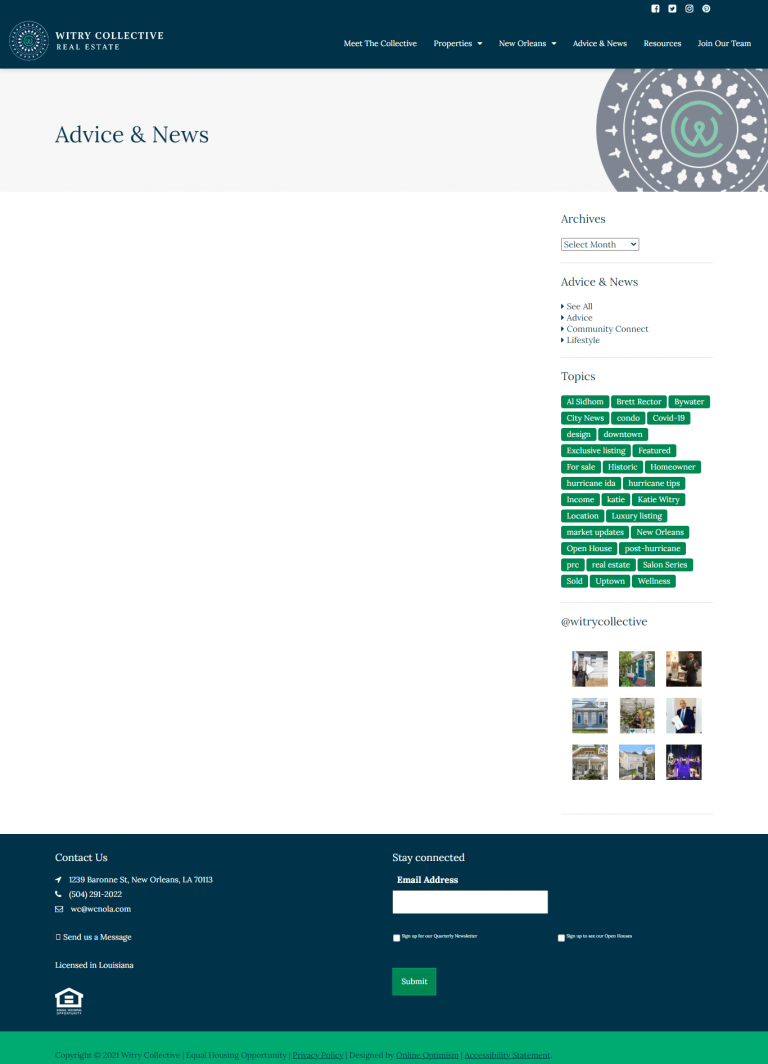768x1064 pixels.
Task: Open the Select Month archives dropdown
Action: pyautogui.click(x=600, y=244)
